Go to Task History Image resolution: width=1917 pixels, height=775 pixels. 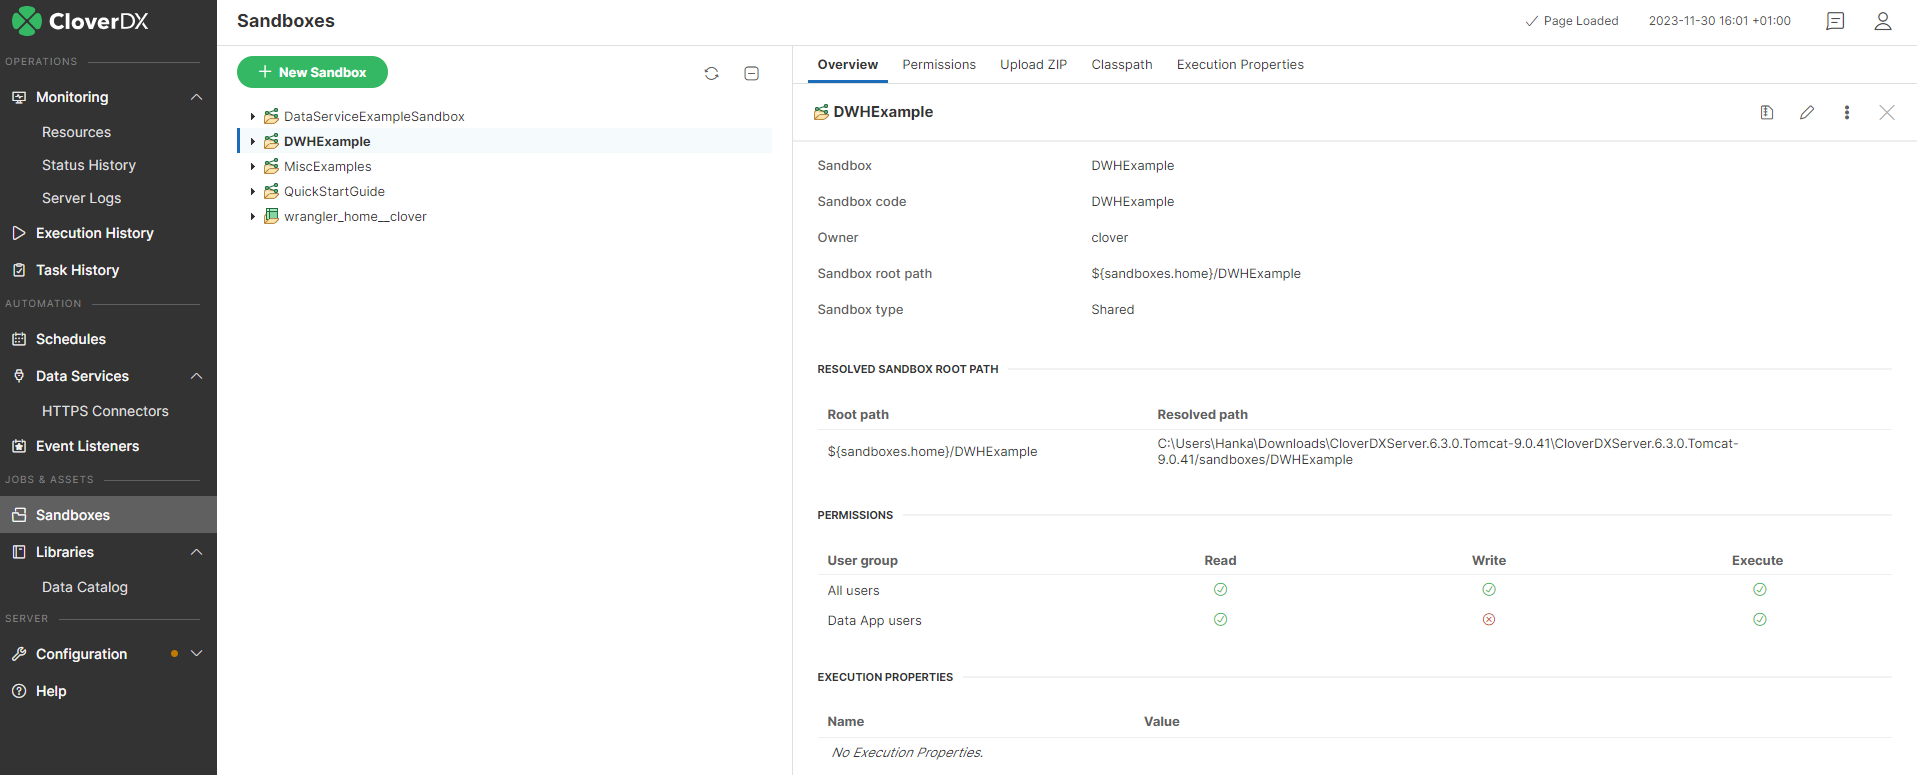[77, 270]
